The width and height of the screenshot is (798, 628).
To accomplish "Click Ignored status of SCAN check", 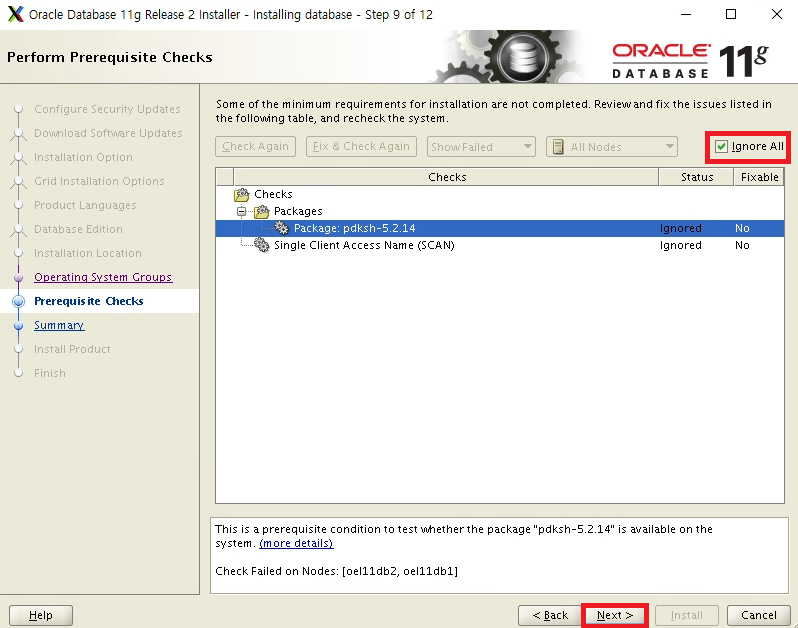I will tap(680, 245).
